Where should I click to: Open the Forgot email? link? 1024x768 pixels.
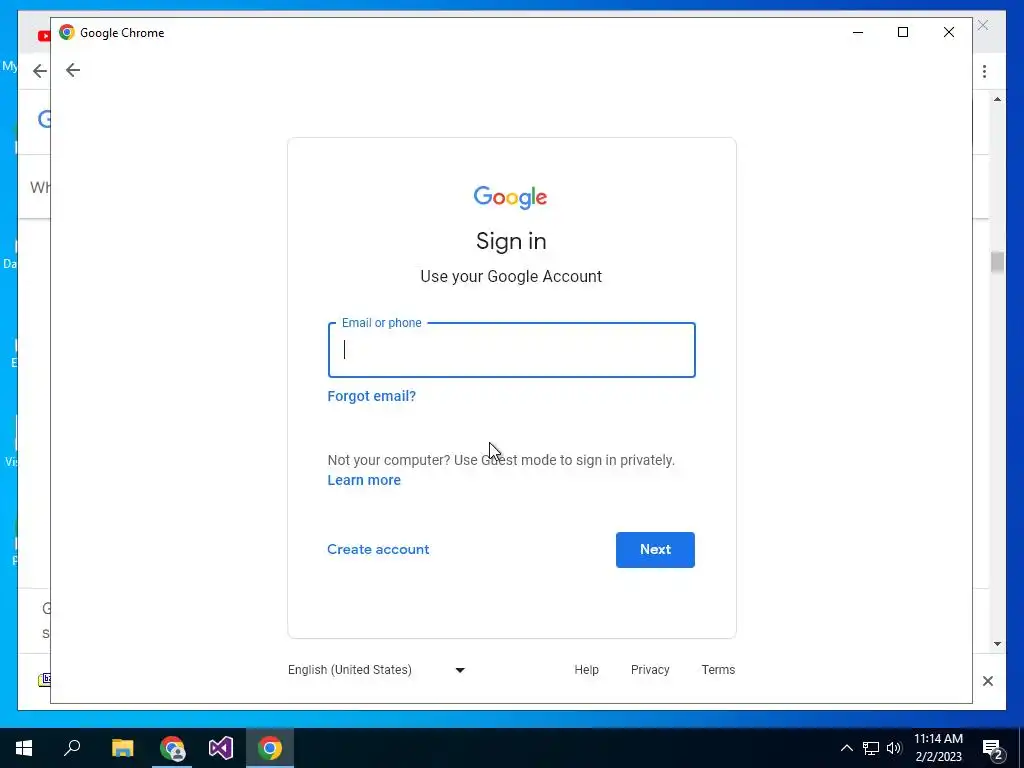[372, 396]
